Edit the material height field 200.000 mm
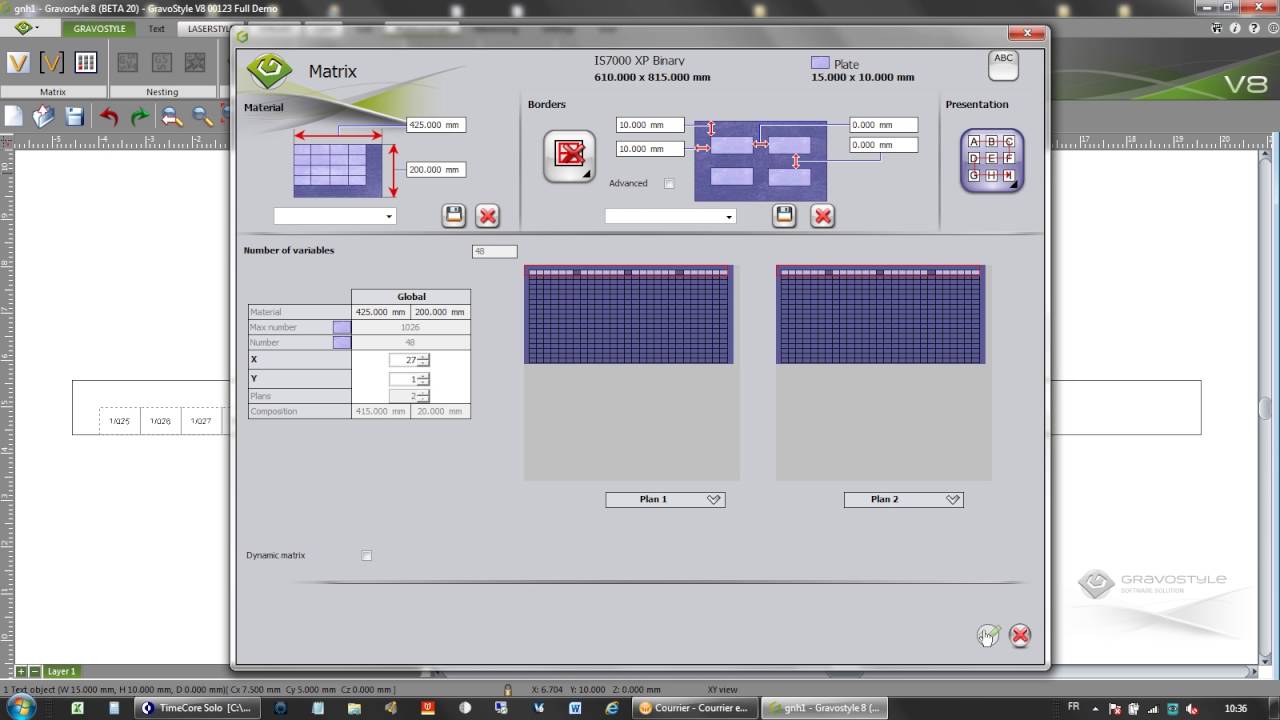The width and height of the screenshot is (1280, 720). tap(436, 169)
